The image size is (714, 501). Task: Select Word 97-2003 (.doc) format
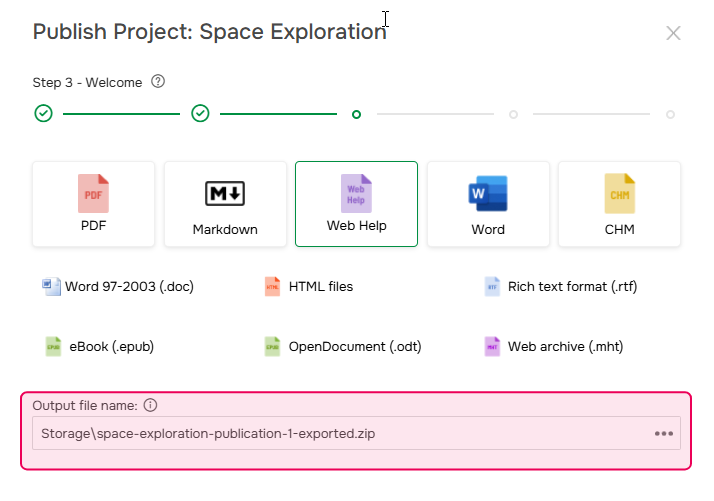click(x=118, y=286)
